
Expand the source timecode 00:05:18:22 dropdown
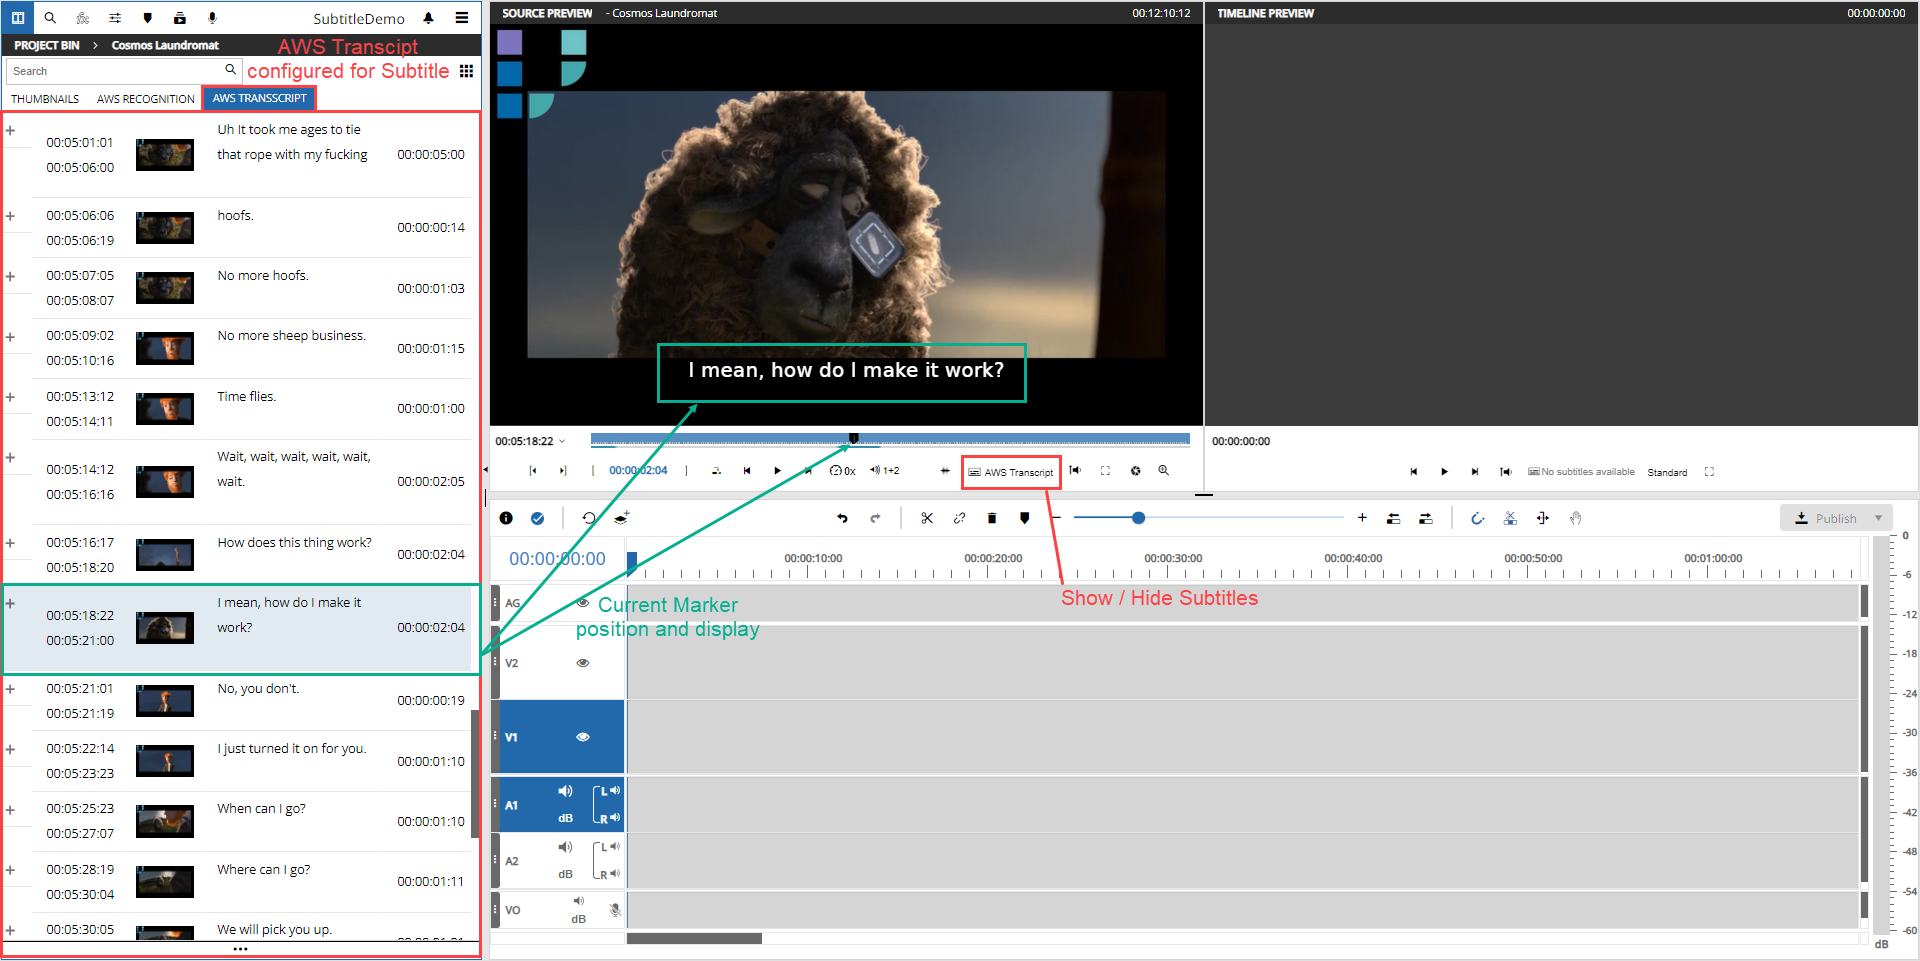(562, 441)
